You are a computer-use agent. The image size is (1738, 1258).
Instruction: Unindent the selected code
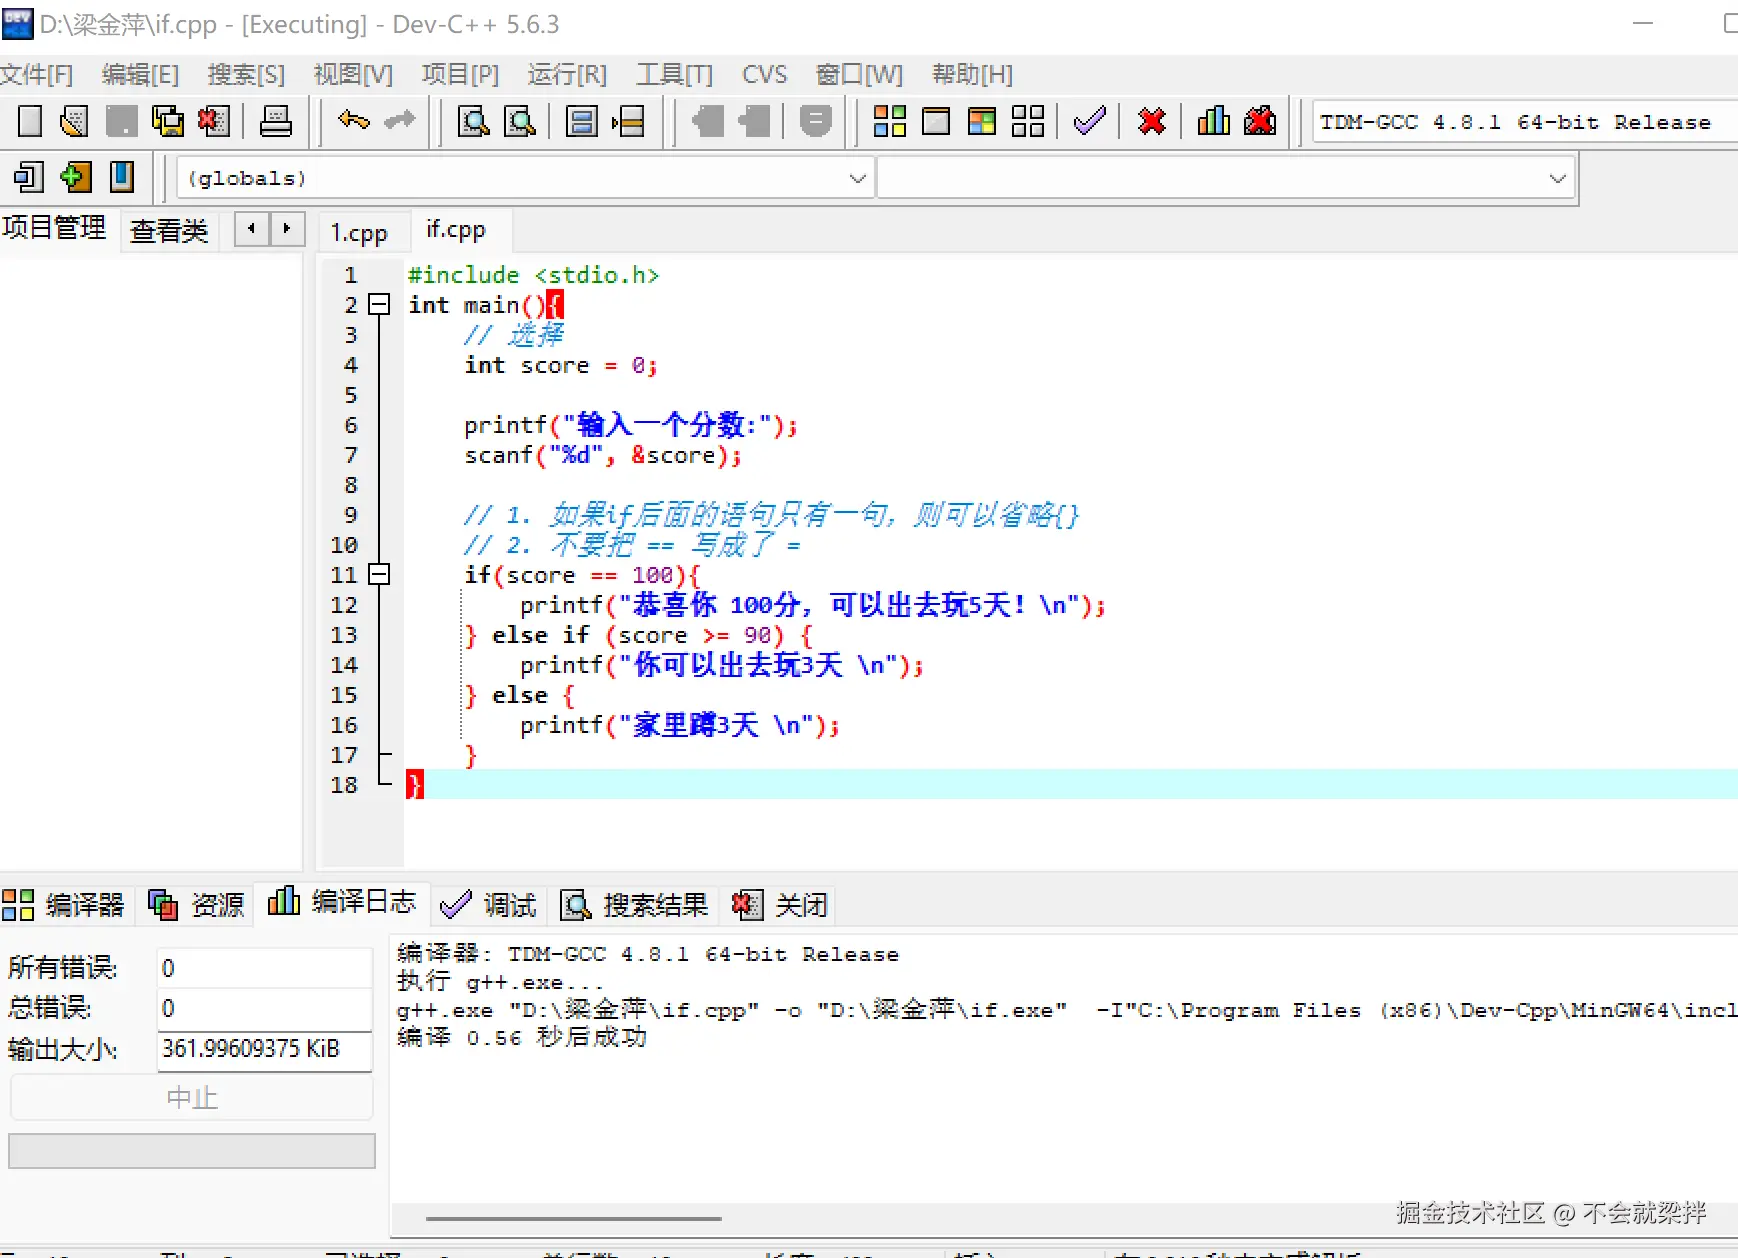click(707, 121)
